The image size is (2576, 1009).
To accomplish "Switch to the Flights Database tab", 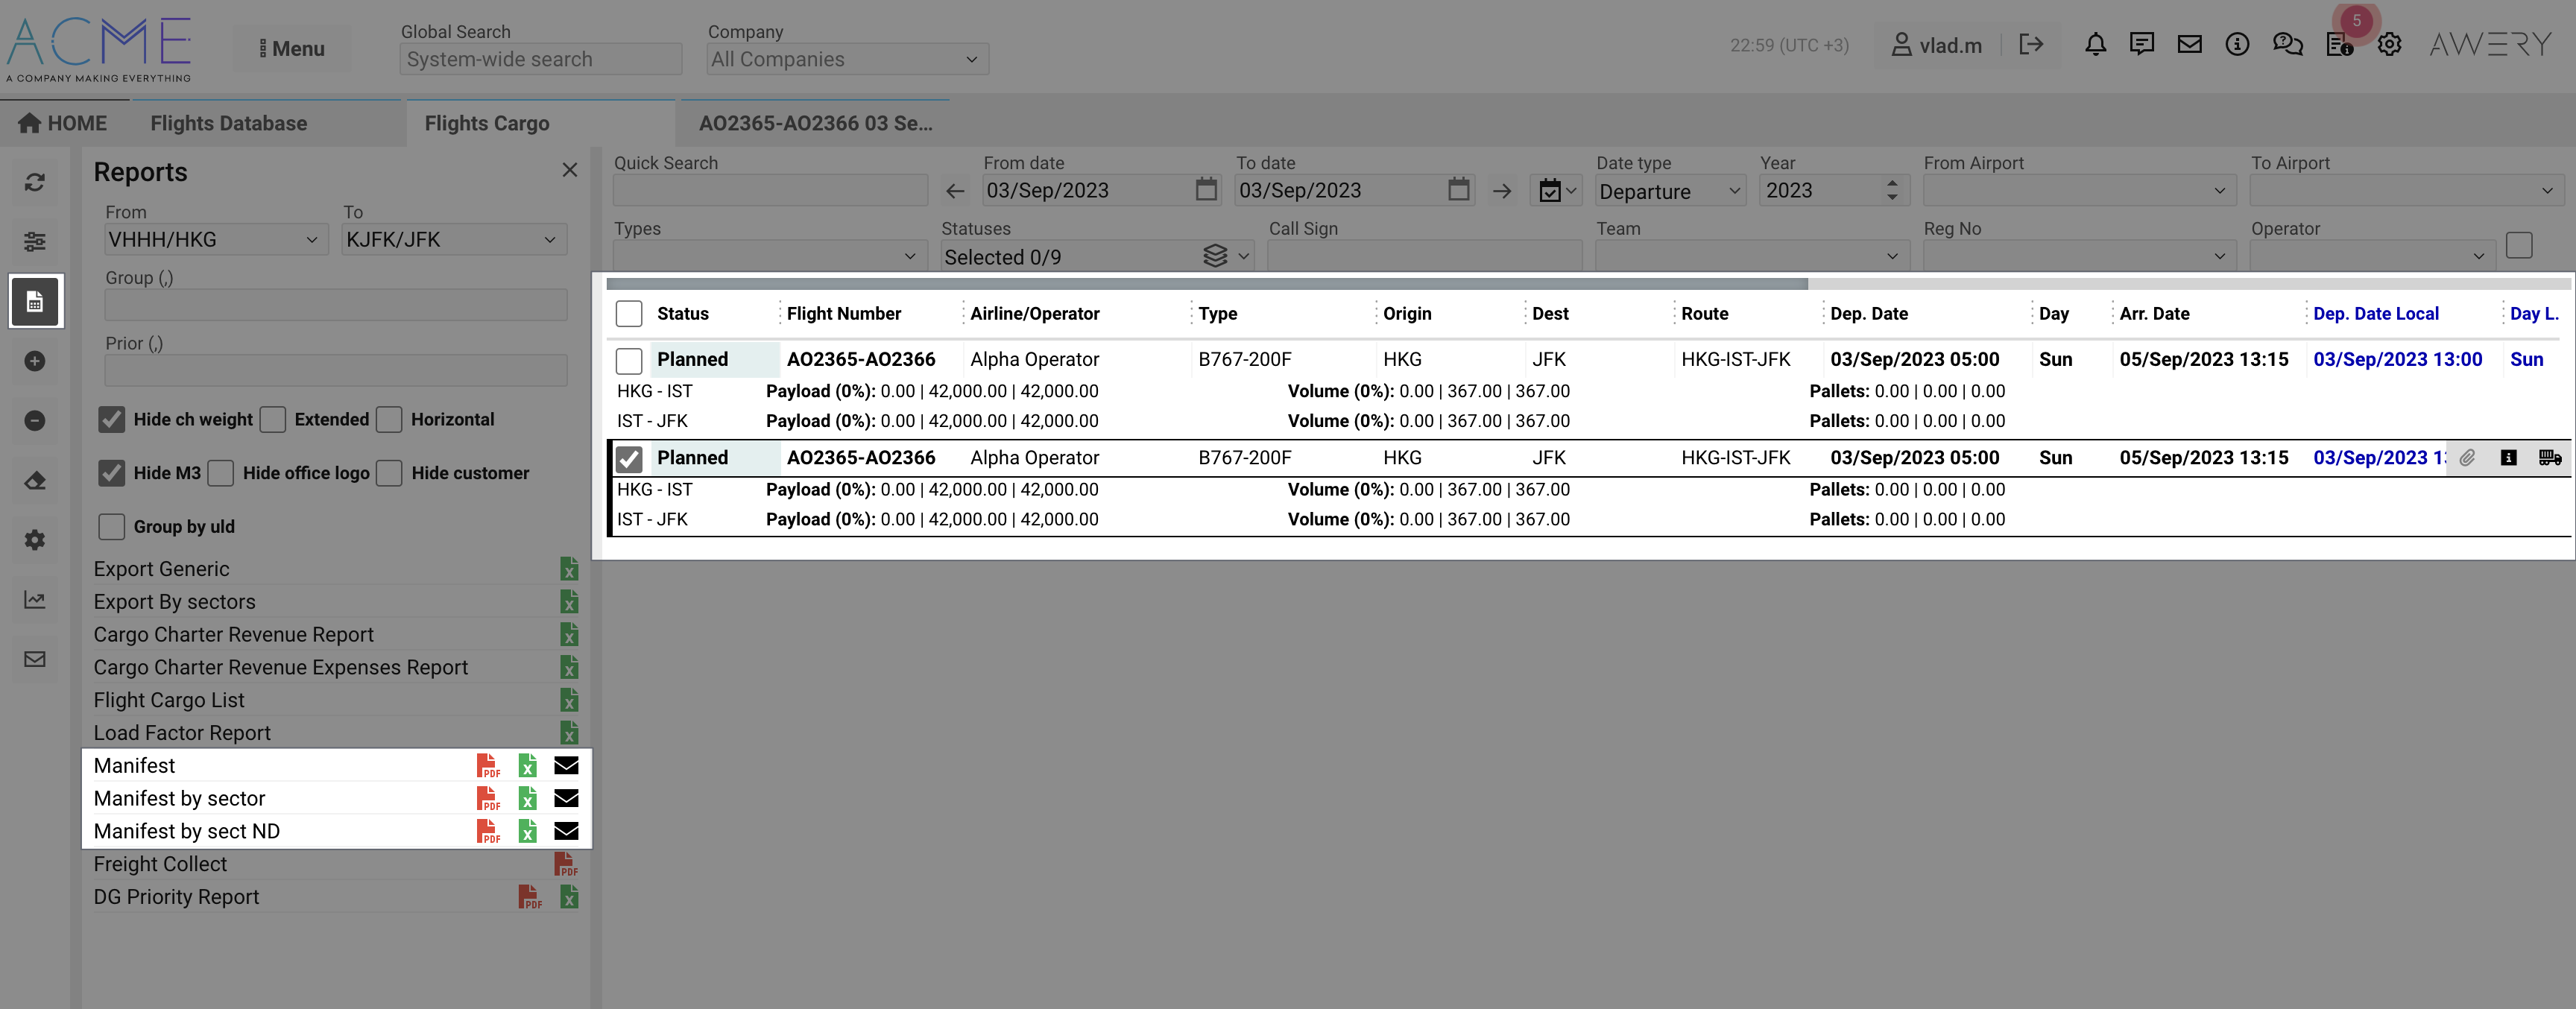I will (229, 123).
